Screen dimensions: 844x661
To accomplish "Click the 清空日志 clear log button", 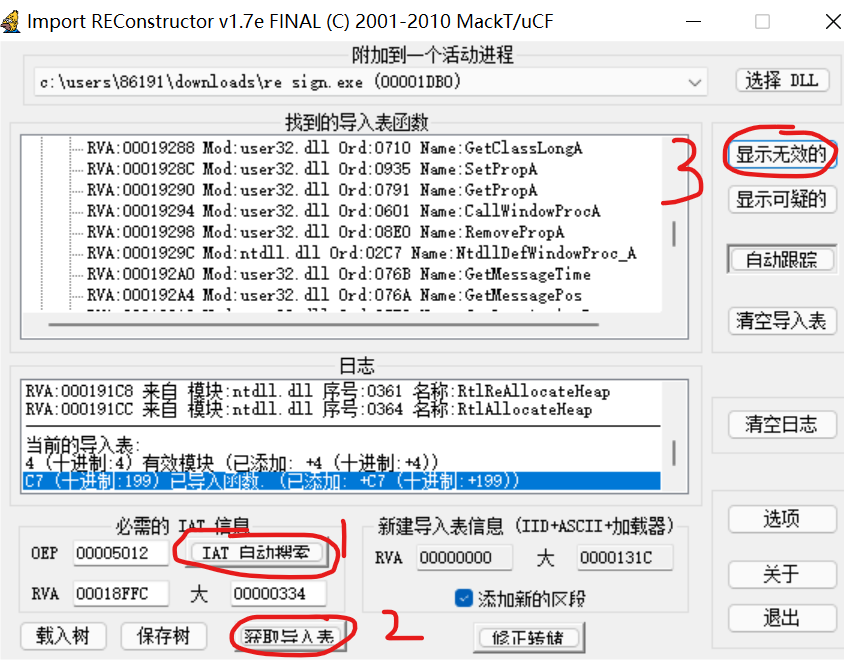I will coord(782,425).
